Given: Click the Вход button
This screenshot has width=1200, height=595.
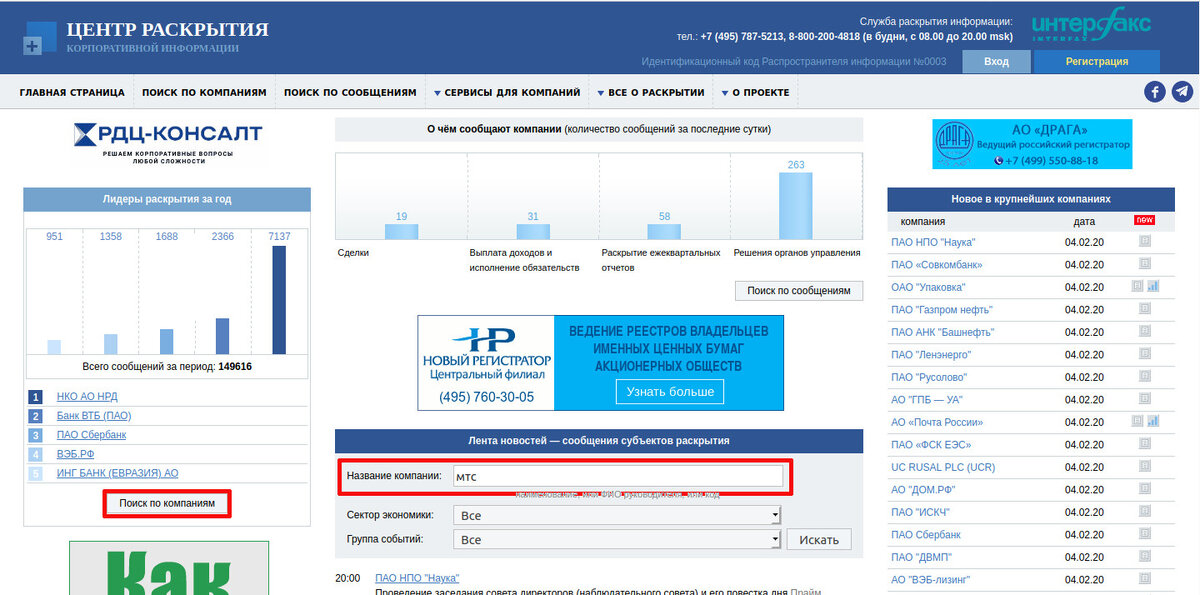Looking at the screenshot, I should (x=996, y=61).
